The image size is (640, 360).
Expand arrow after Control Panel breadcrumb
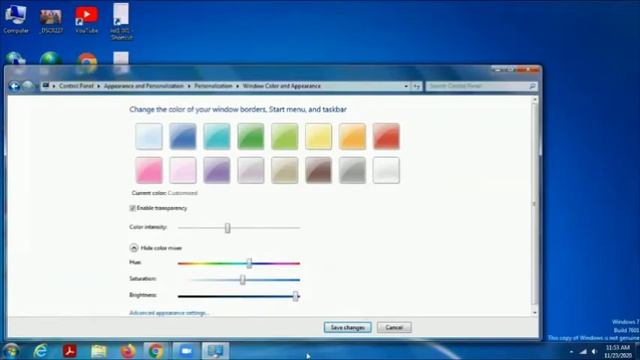point(98,86)
